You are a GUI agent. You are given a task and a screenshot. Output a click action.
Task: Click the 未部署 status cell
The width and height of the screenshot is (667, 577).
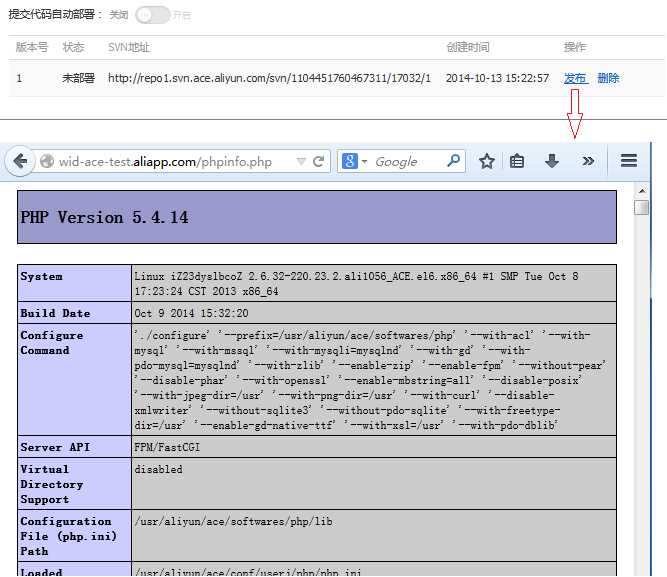[78, 78]
